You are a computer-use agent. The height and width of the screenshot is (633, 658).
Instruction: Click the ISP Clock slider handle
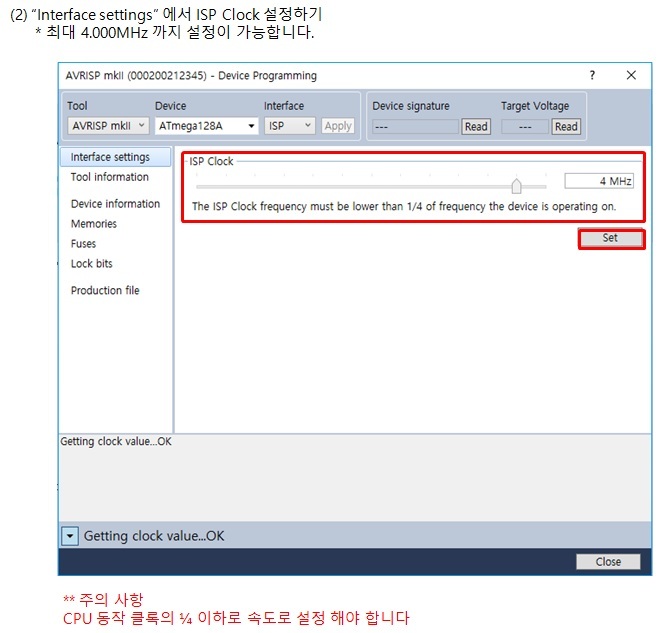coord(517,186)
